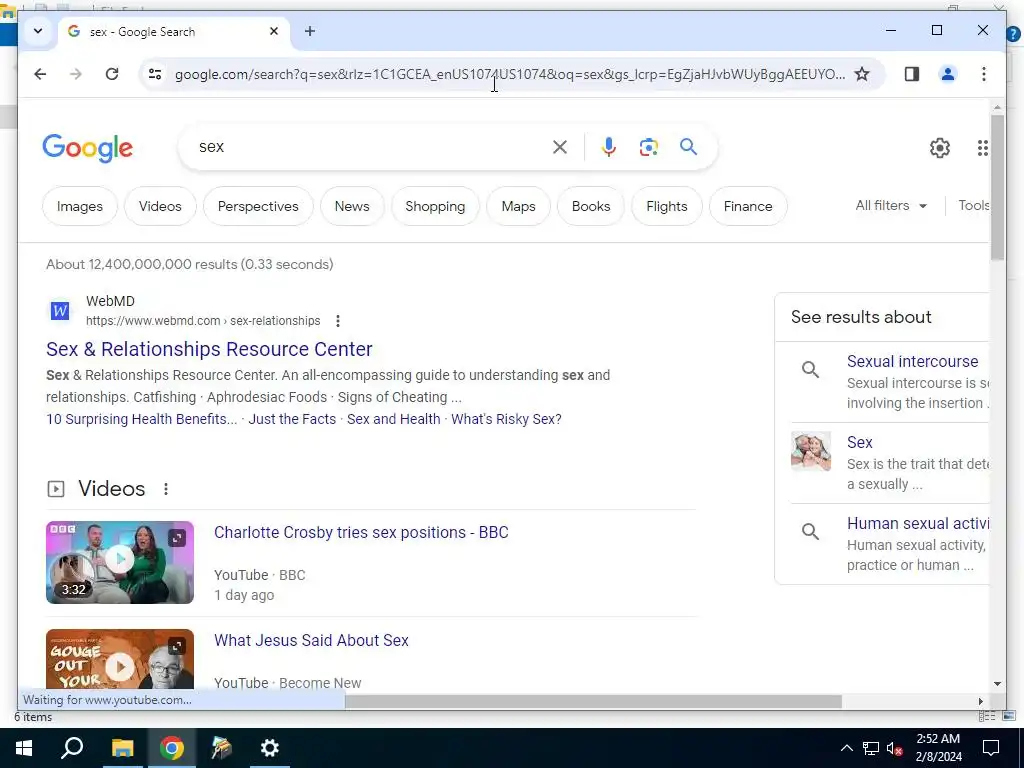Switch to Images filter
The image size is (1024, 768).
80,206
